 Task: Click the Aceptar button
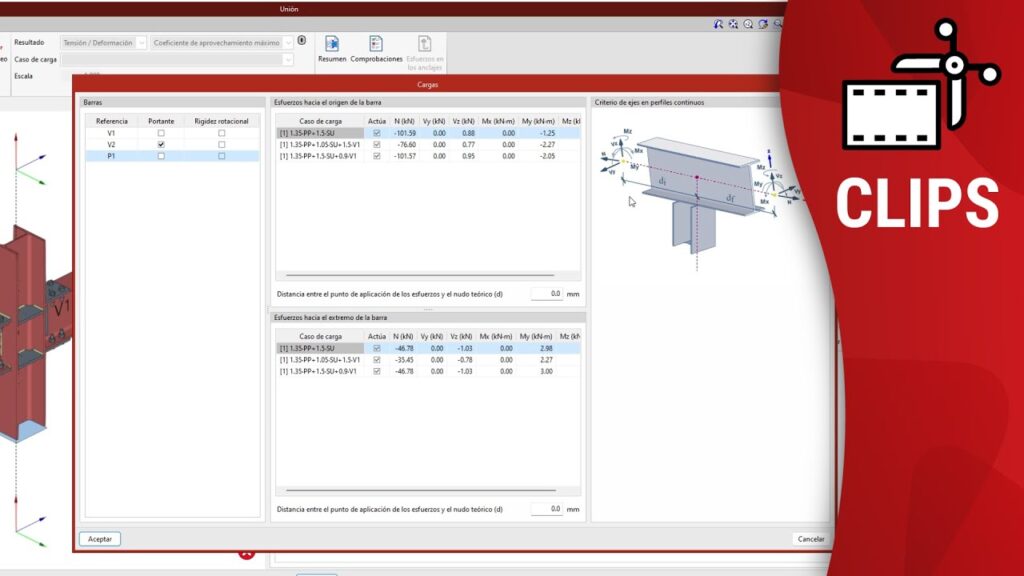(100, 539)
